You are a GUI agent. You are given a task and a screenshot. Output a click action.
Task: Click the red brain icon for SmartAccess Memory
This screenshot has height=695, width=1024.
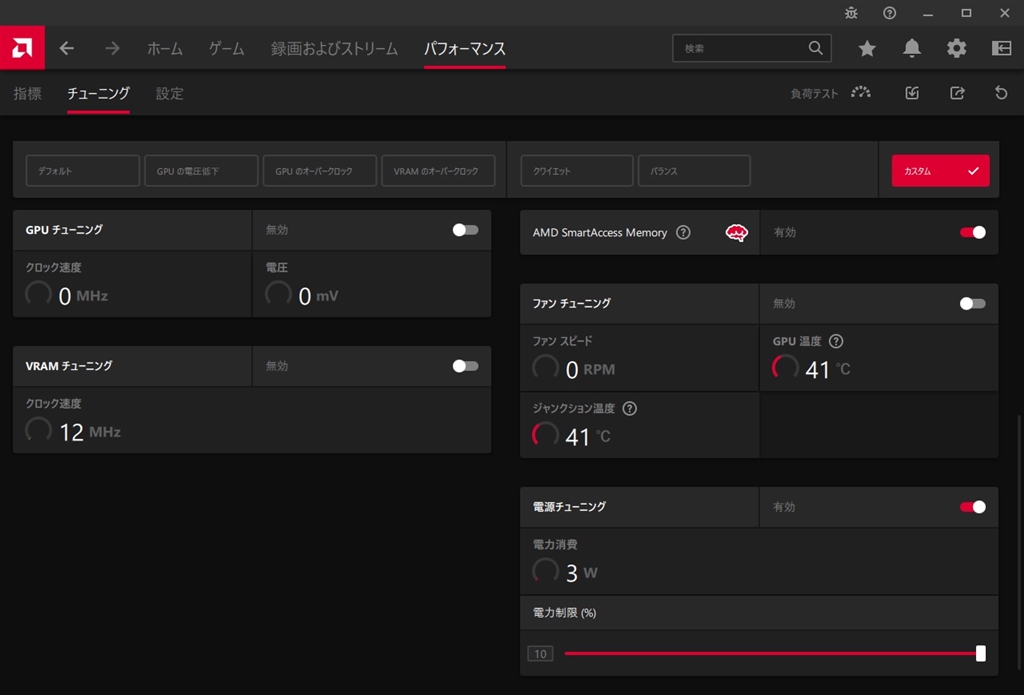pyautogui.click(x=737, y=233)
